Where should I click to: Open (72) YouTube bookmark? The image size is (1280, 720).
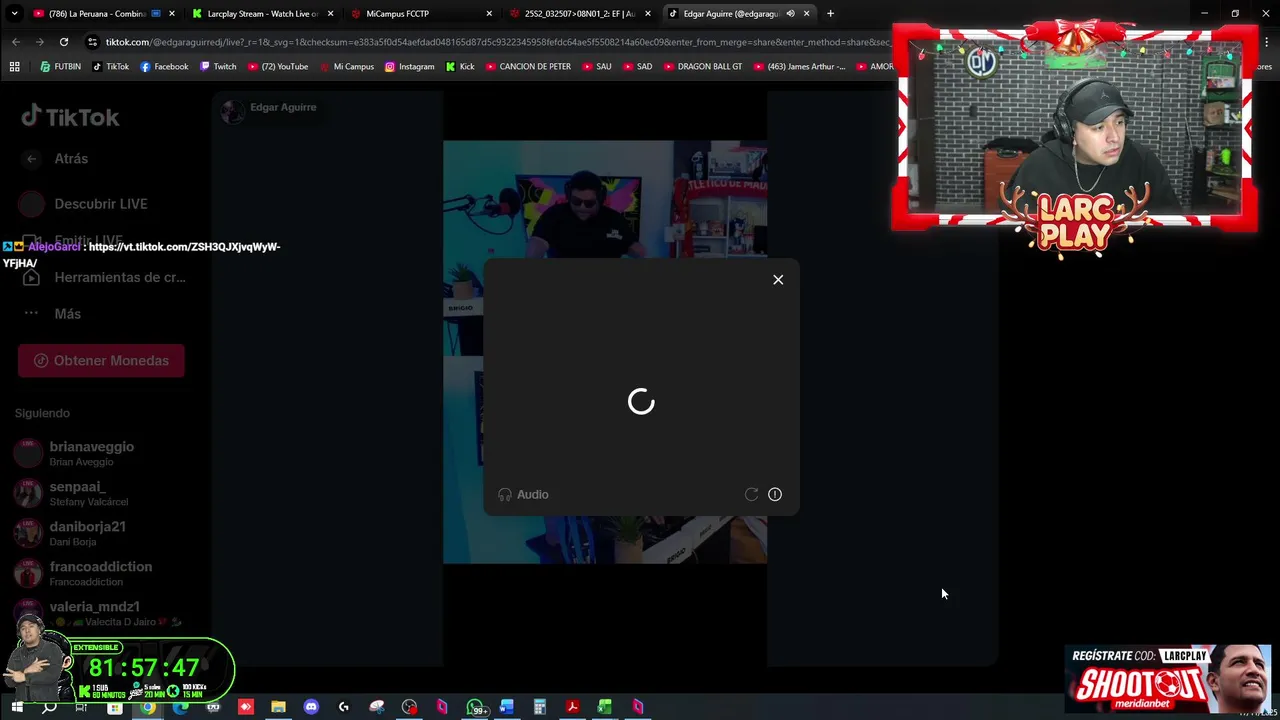pyautogui.click(x=278, y=67)
